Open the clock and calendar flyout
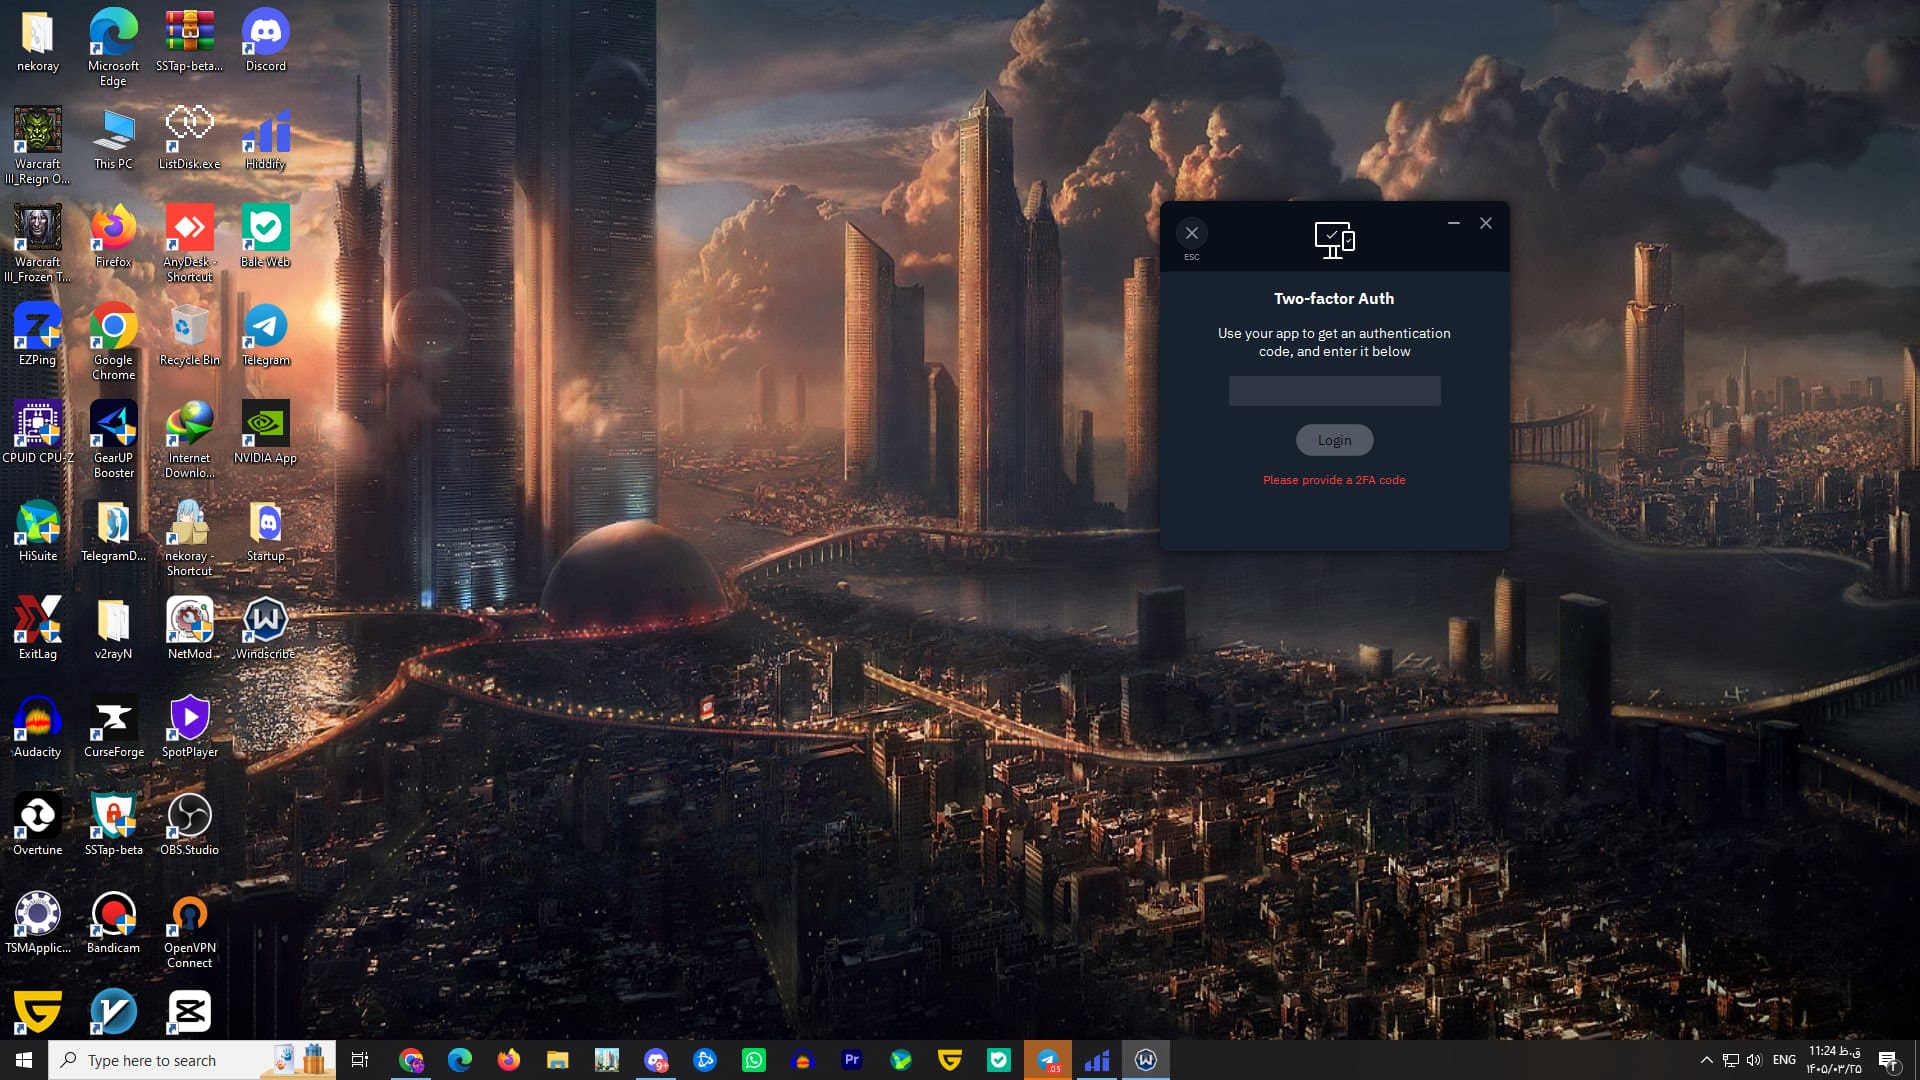Viewport: 1920px width, 1080px height. pos(1834,1060)
